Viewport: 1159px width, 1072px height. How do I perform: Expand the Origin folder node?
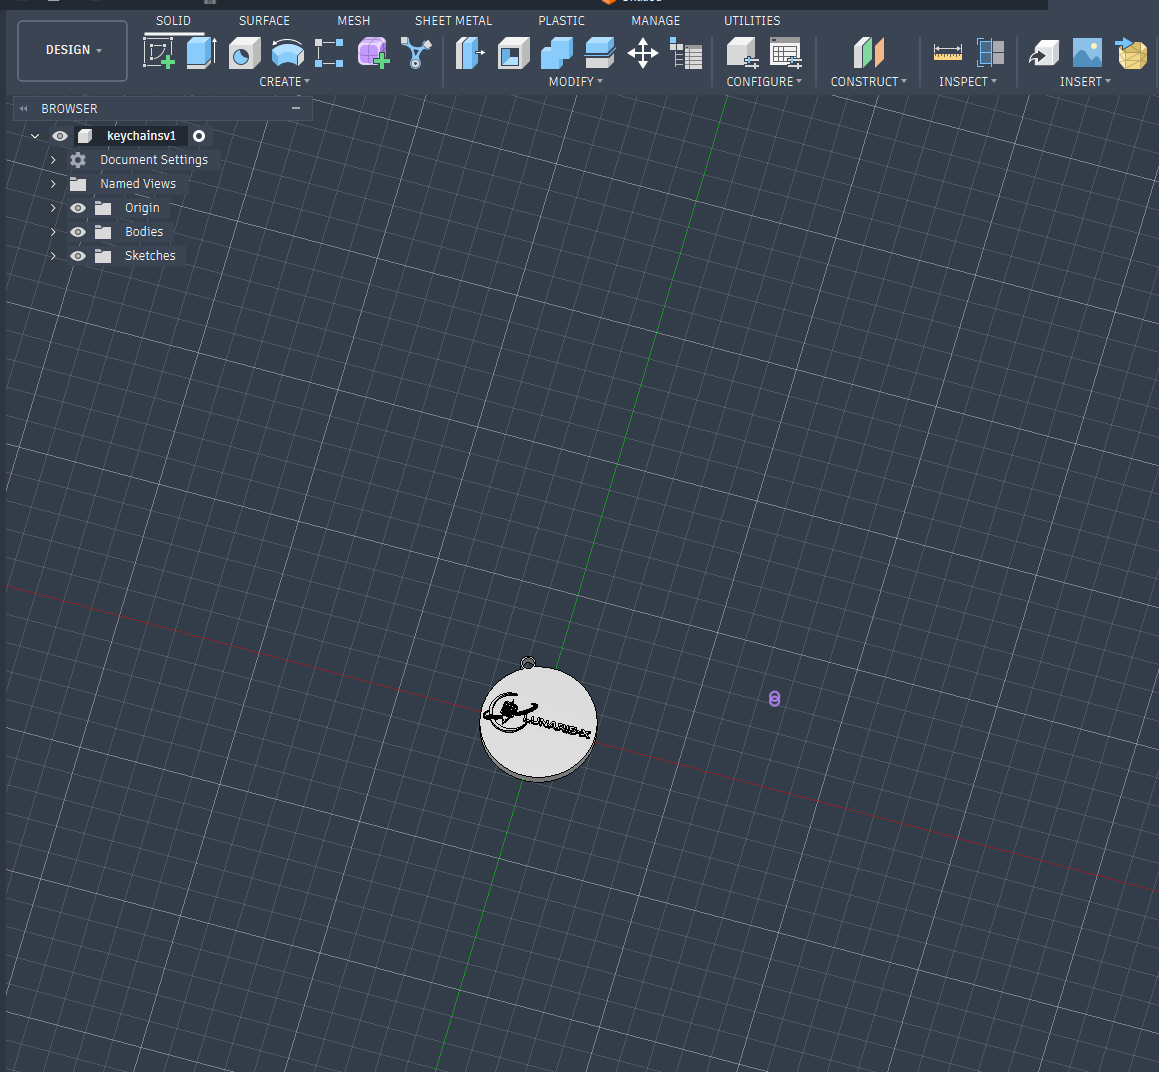[x=53, y=208]
